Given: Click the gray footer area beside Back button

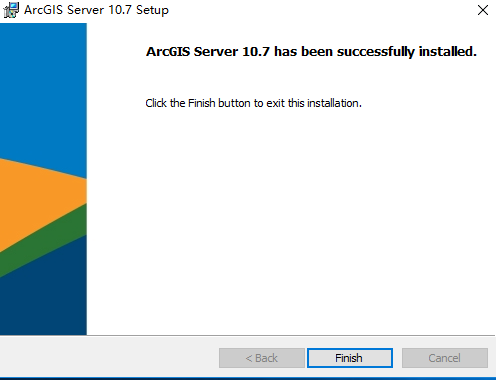Looking at the screenshot, I should [x=110, y=358].
